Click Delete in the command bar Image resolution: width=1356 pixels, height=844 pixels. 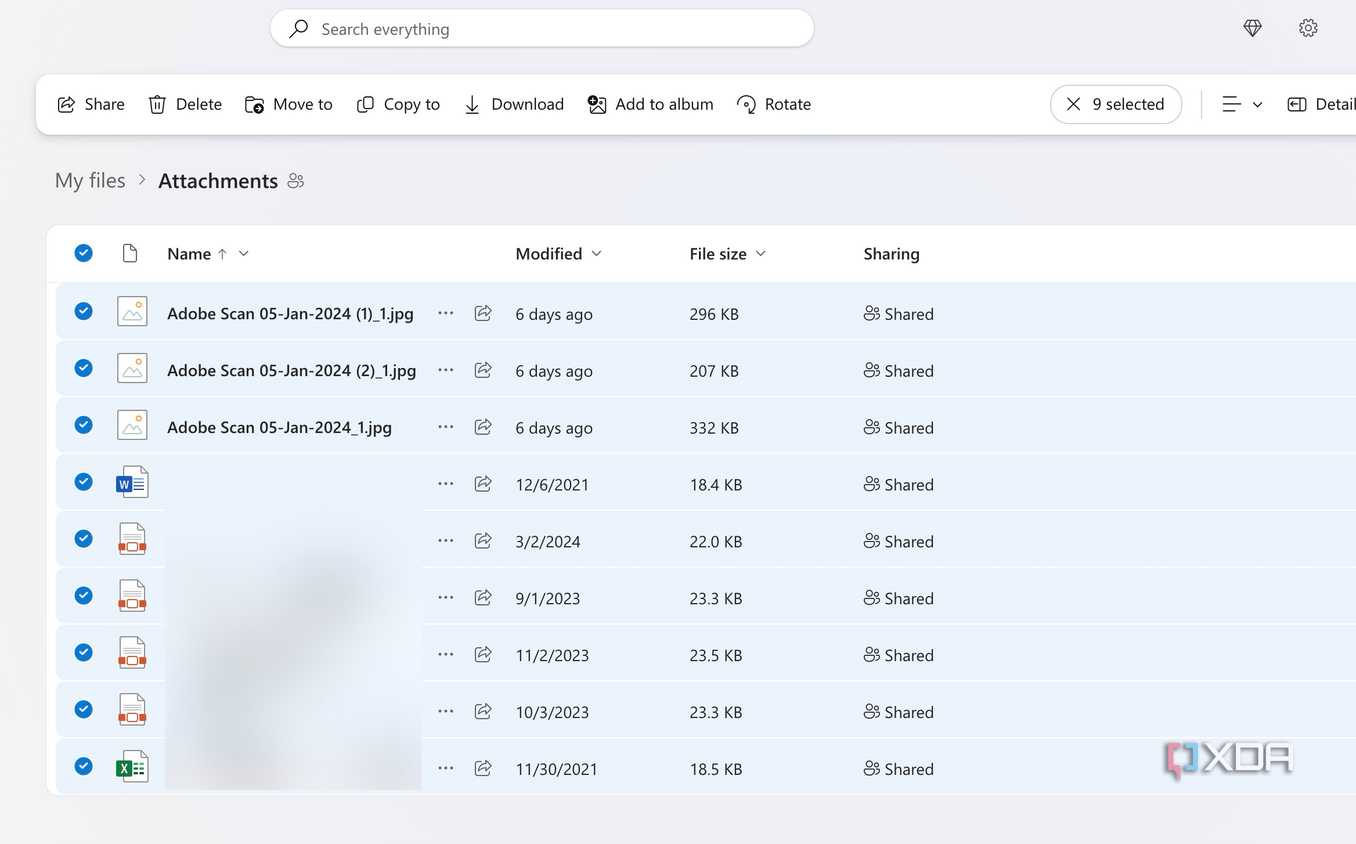click(x=185, y=104)
